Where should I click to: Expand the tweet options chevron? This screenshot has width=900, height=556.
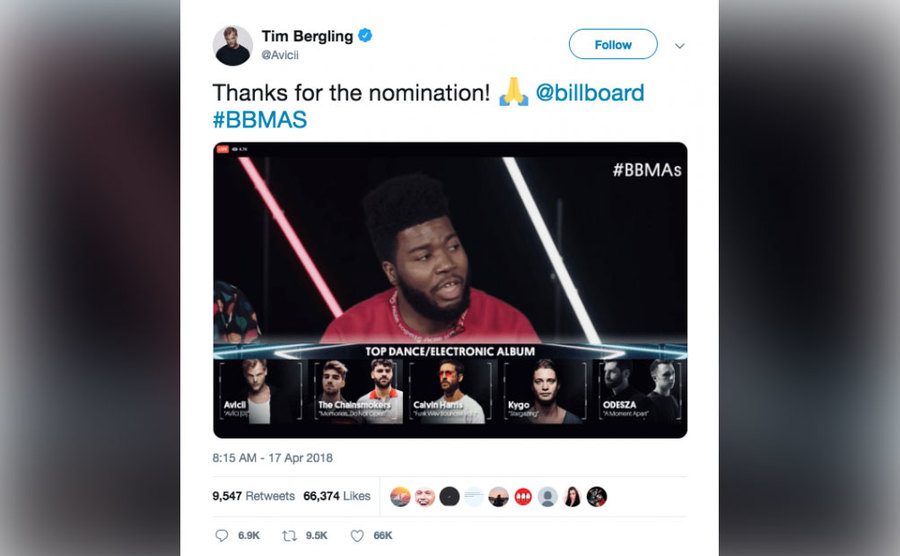680,46
